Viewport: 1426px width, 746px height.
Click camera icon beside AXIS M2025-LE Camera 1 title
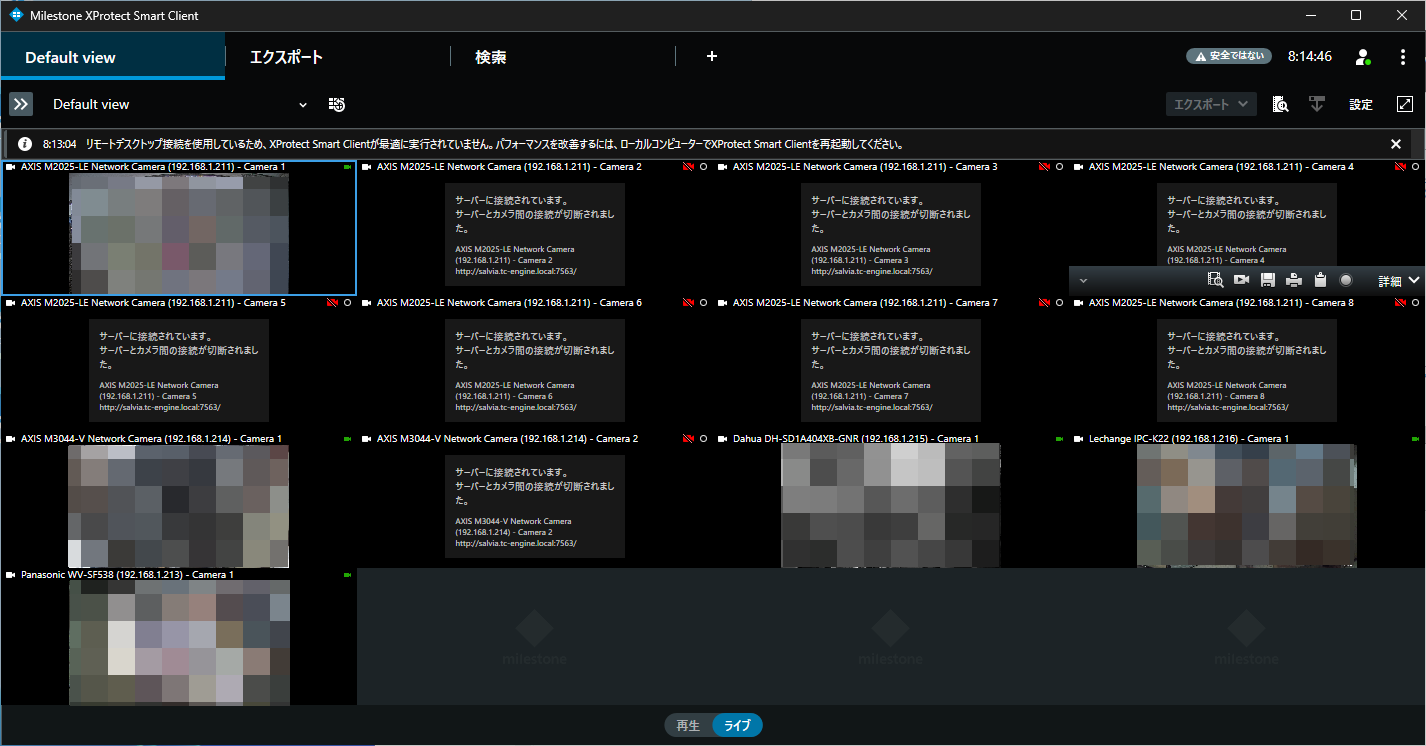[x=11, y=167]
